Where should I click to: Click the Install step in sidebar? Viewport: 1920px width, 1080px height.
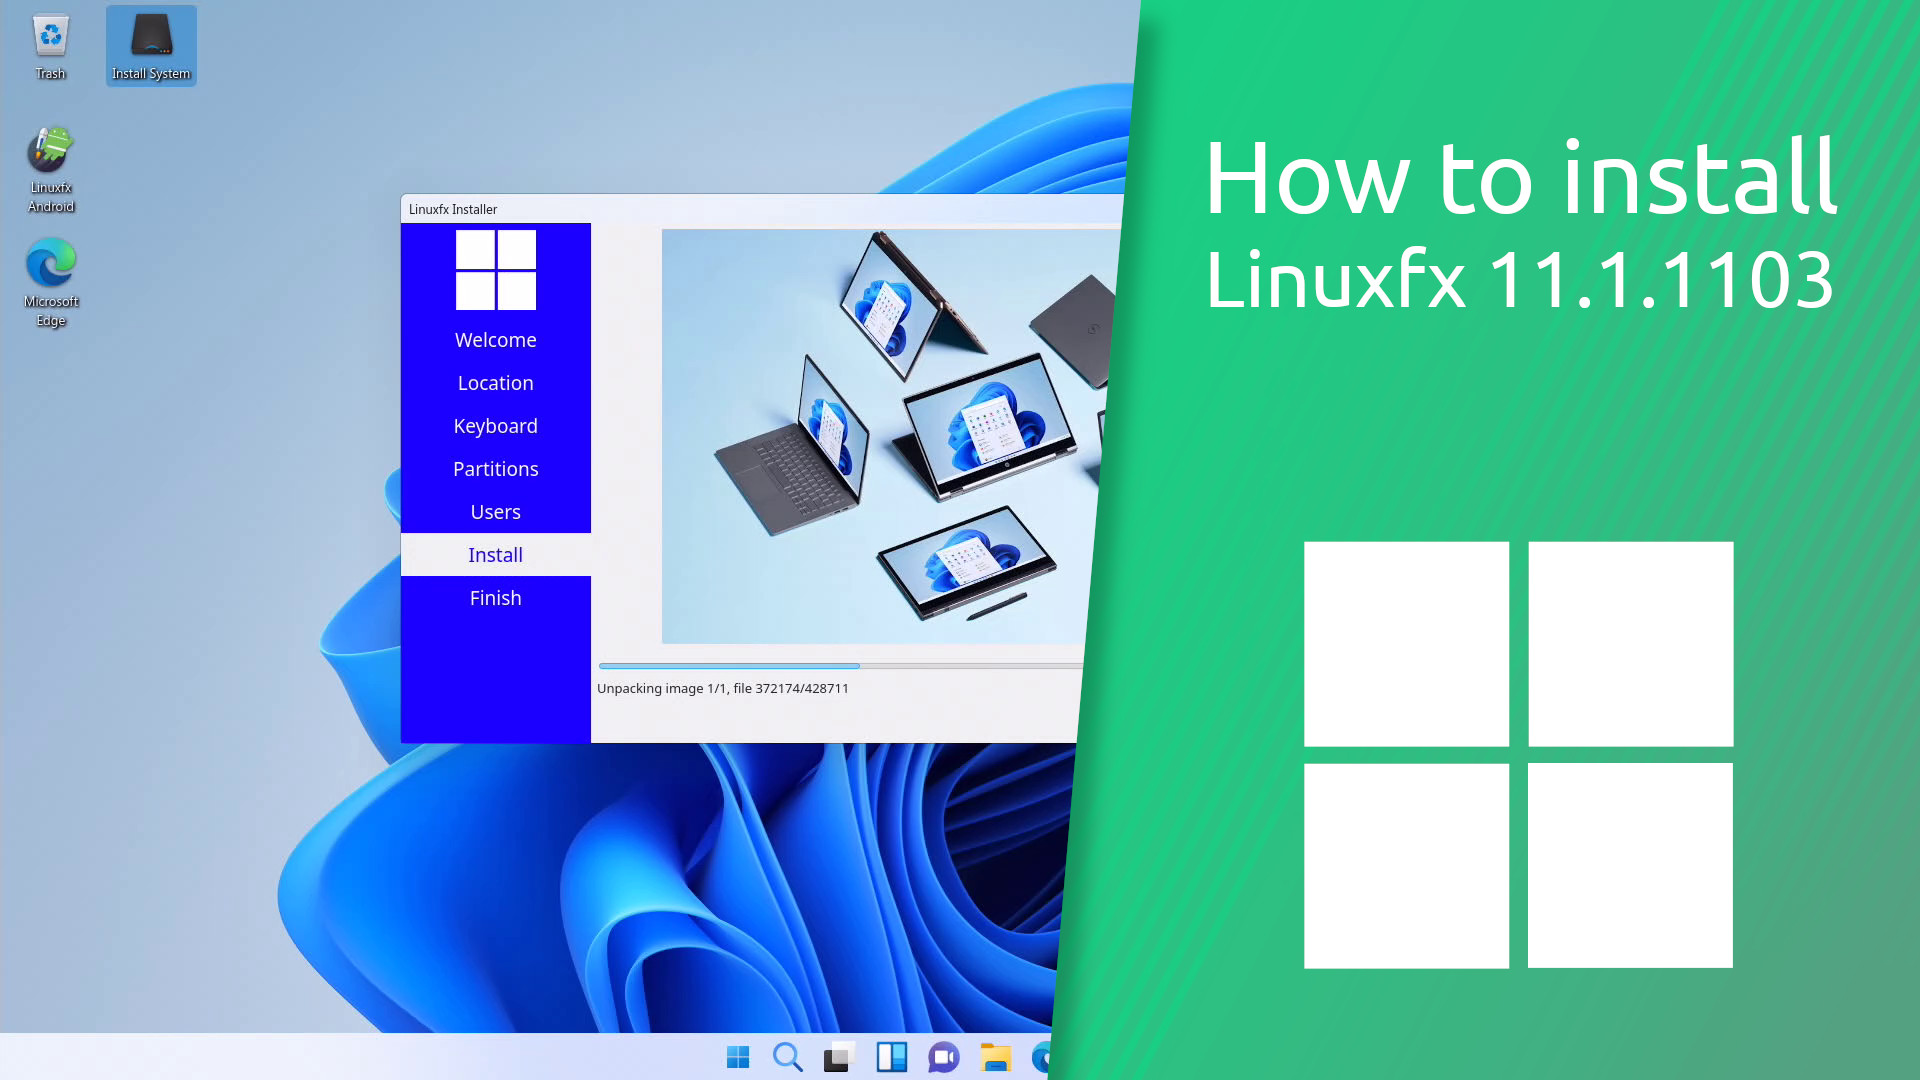tap(495, 554)
